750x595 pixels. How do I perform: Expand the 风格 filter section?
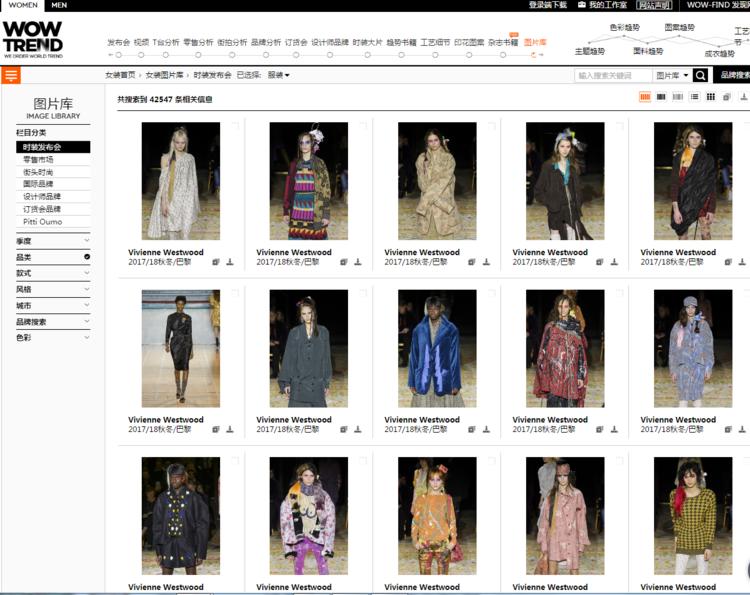click(x=53, y=289)
